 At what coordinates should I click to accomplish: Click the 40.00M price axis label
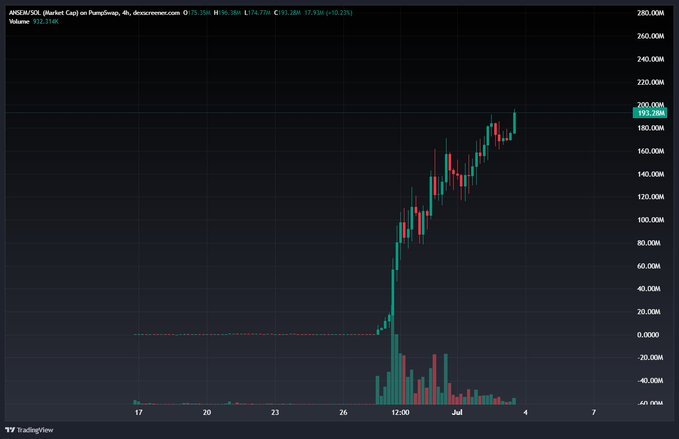[649, 289]
